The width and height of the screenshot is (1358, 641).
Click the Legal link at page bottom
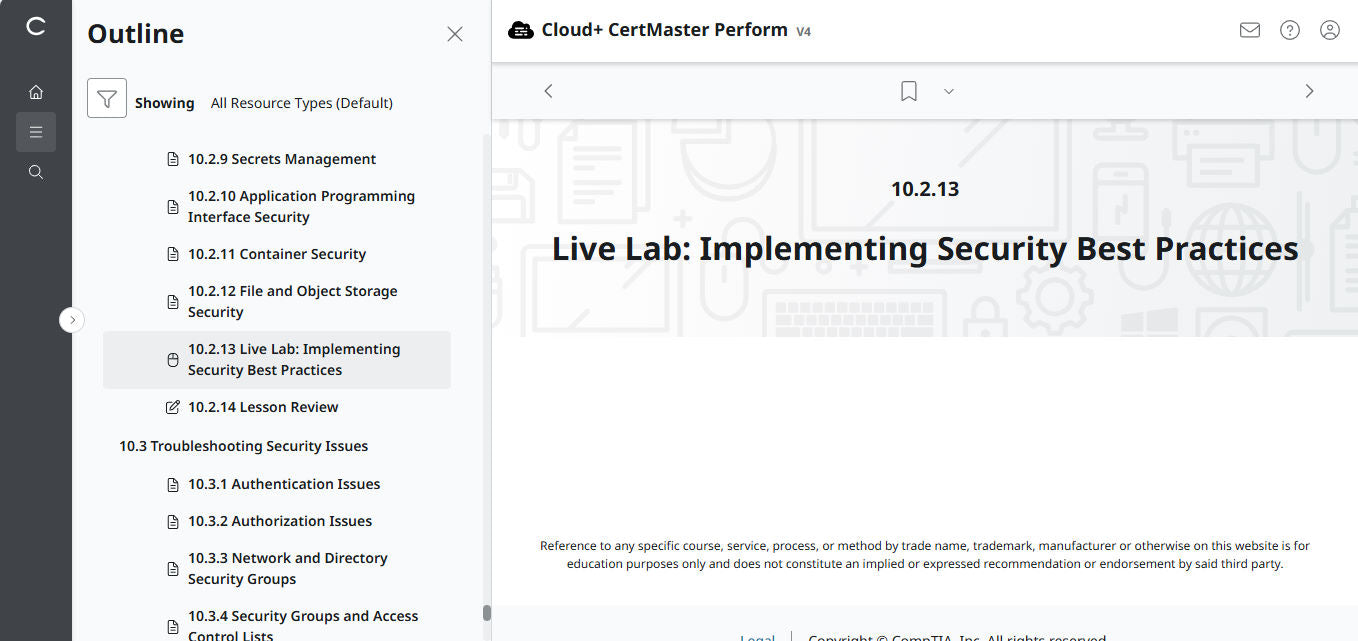(x=757, y=636)
